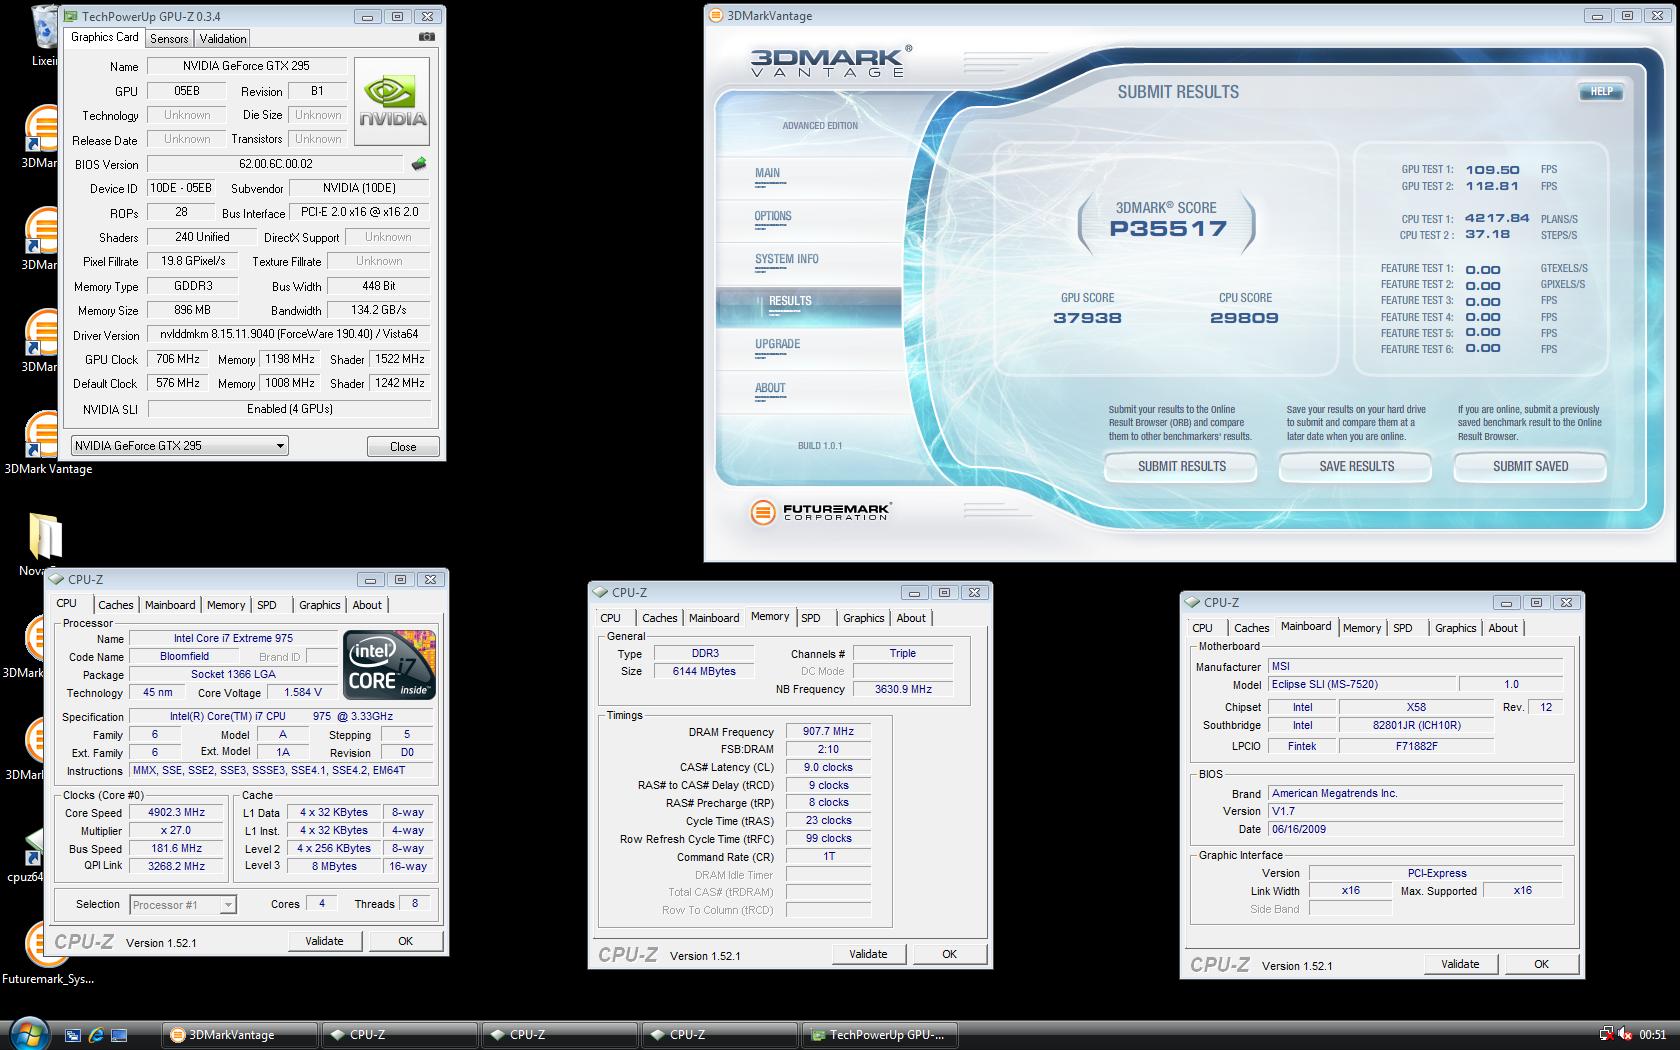Click the title bar icon of CPU-Z Mainboard window
The image size is (1680, 1050).
point(1193,602)
